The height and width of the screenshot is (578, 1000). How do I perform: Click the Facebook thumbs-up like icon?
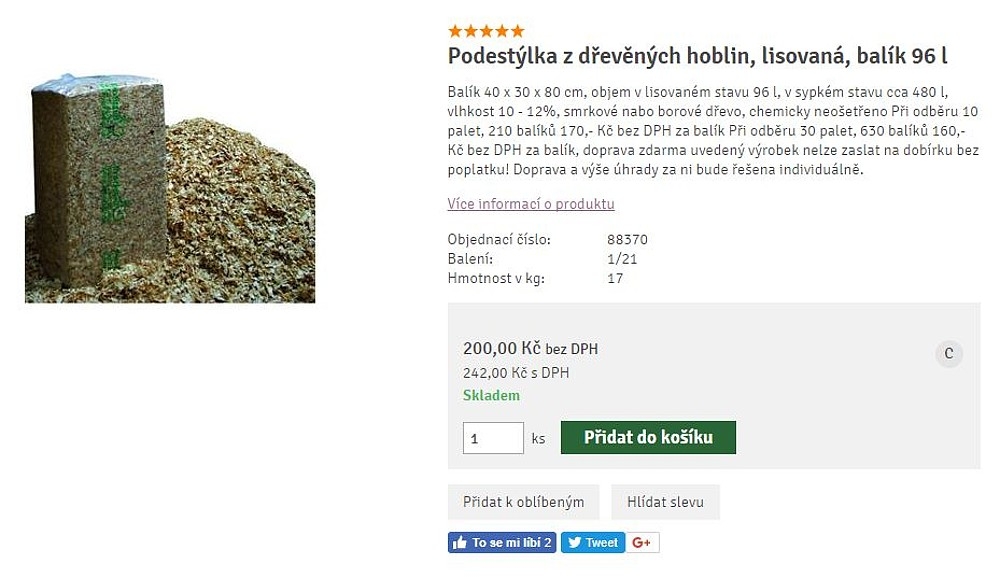click(460, 542)
